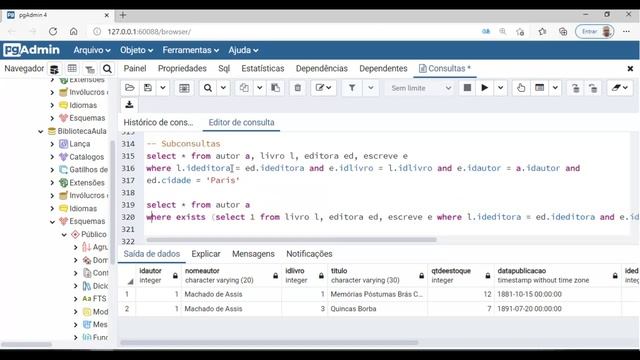
Task: Save the query file
Action: [x=148, y=88]
